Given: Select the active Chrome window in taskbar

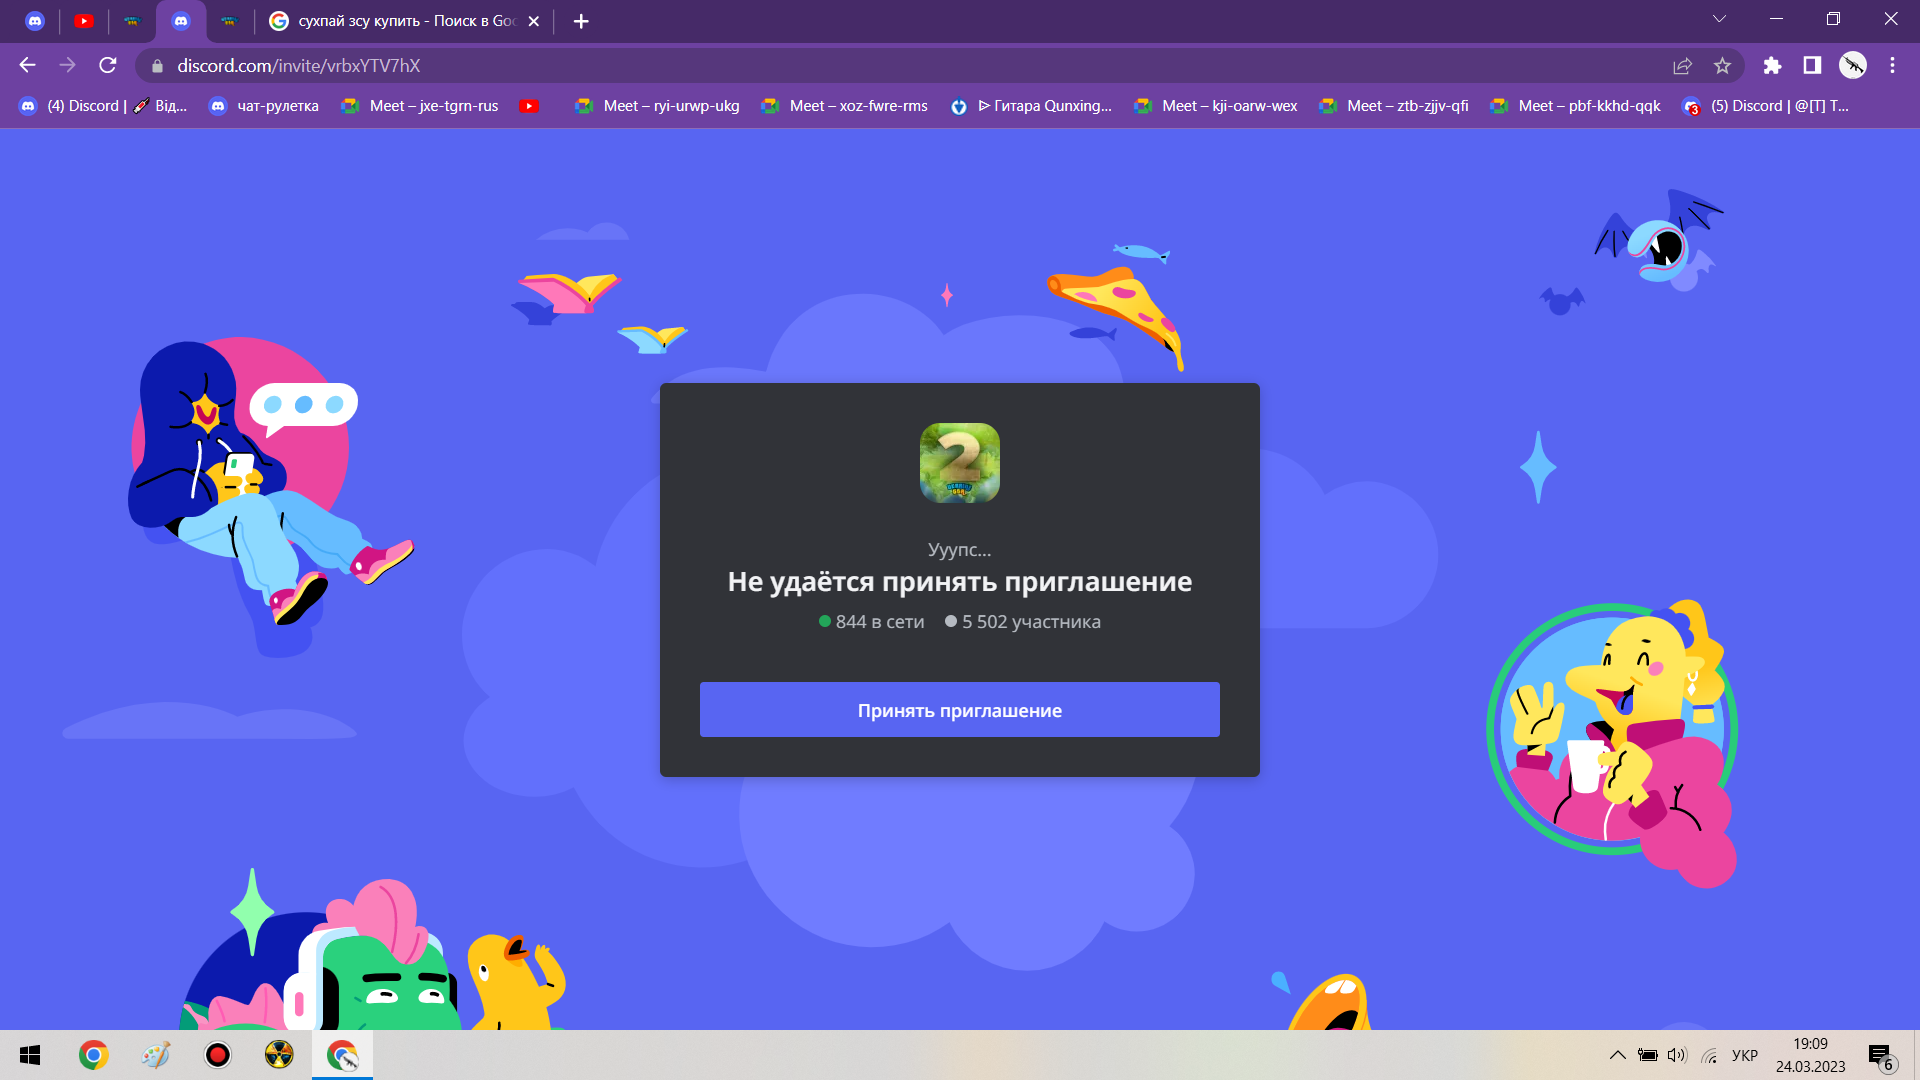Looking at the screenshot, I should pos(342,1055).
